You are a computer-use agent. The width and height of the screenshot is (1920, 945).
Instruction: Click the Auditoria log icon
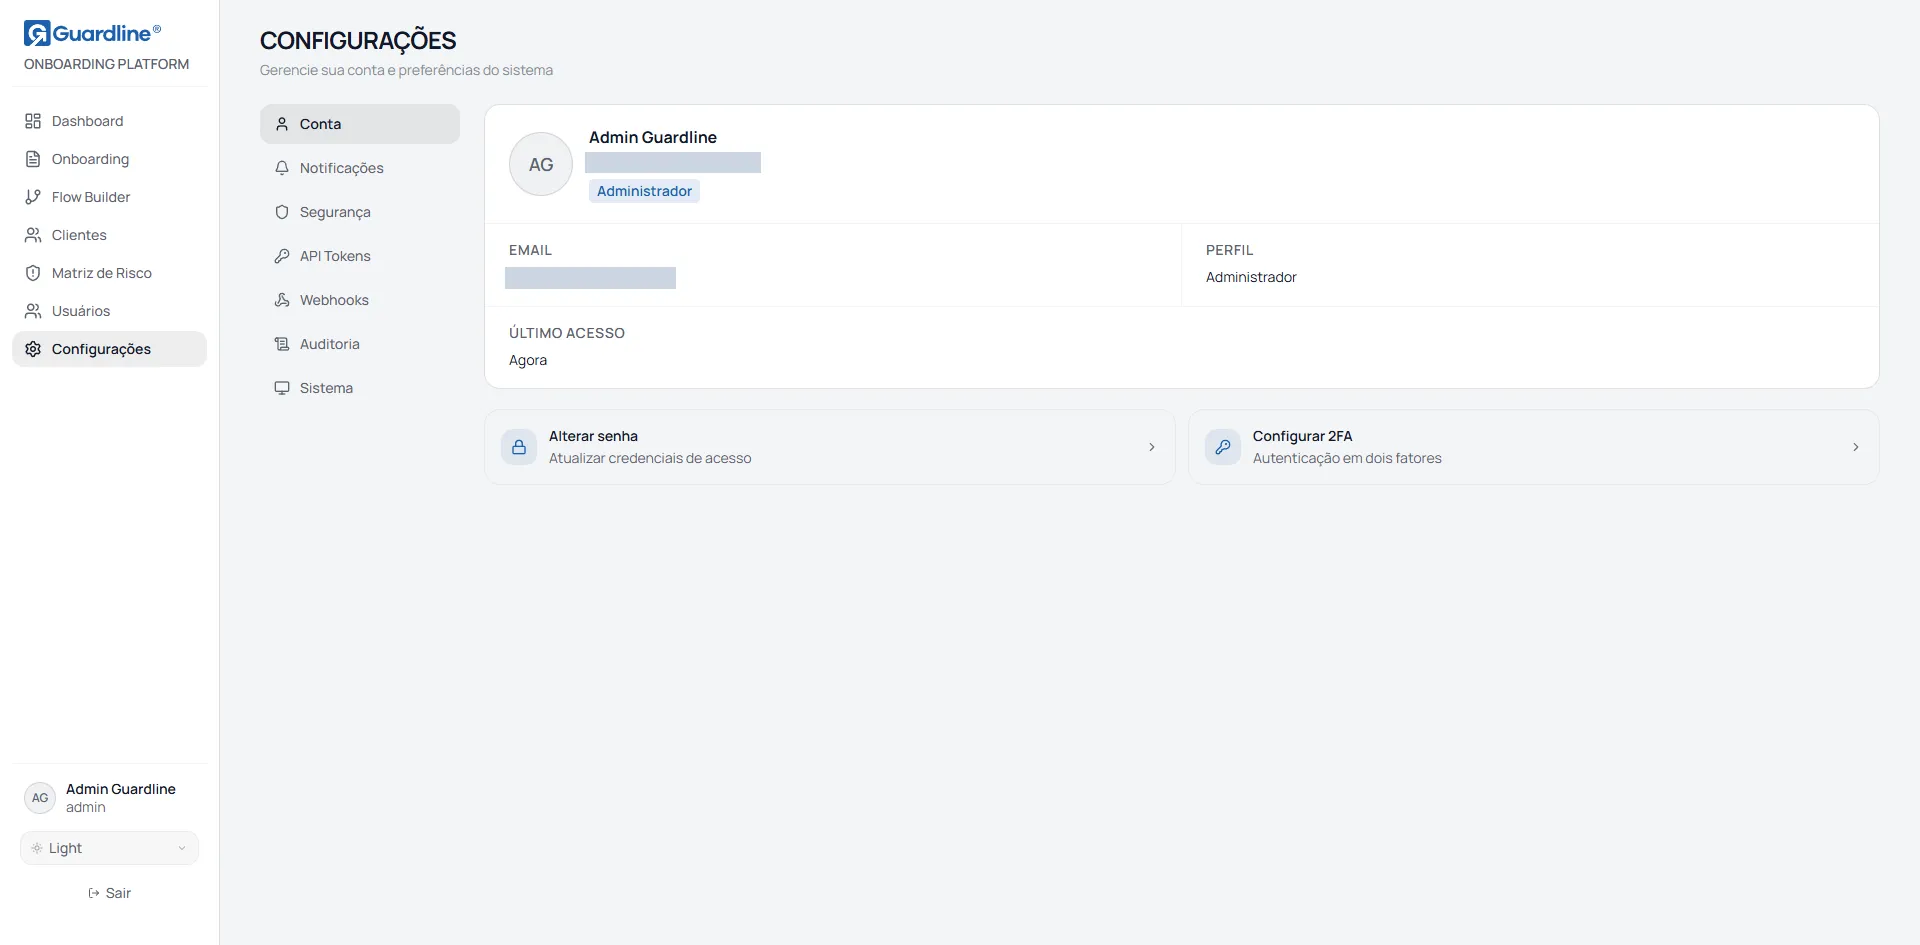point(282,344)
